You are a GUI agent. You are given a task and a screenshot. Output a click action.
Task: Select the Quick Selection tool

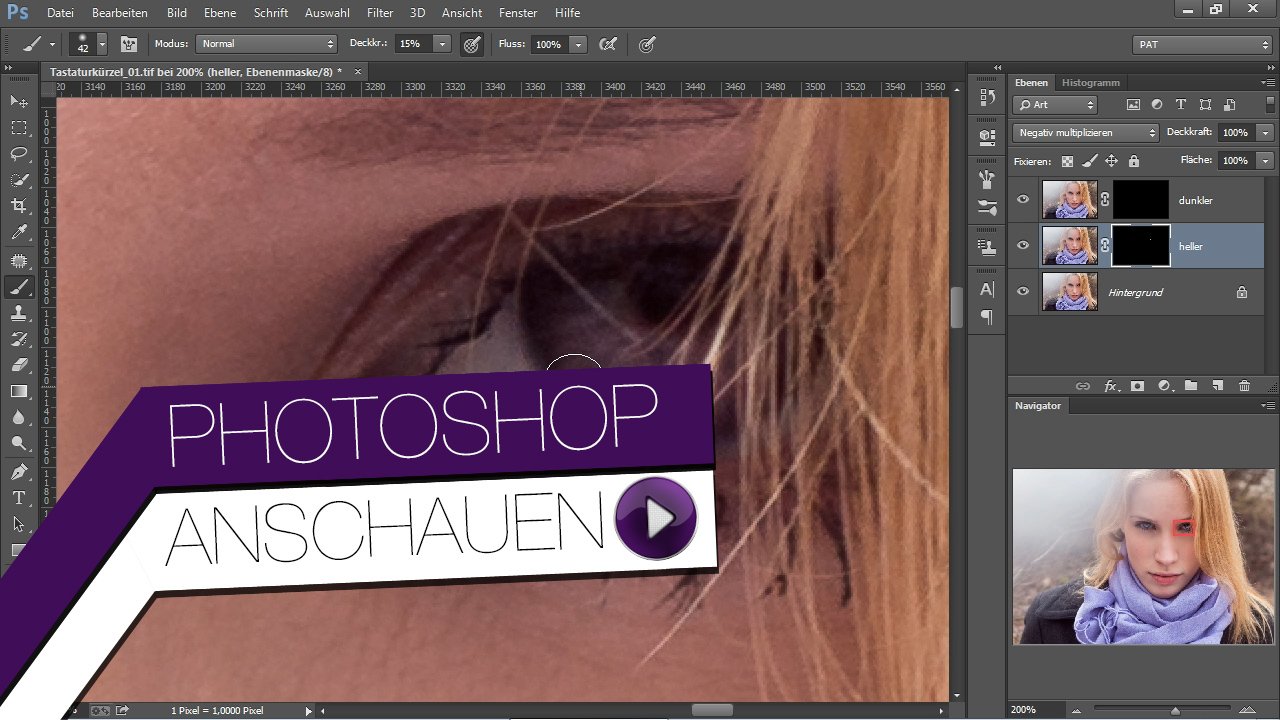19,181
